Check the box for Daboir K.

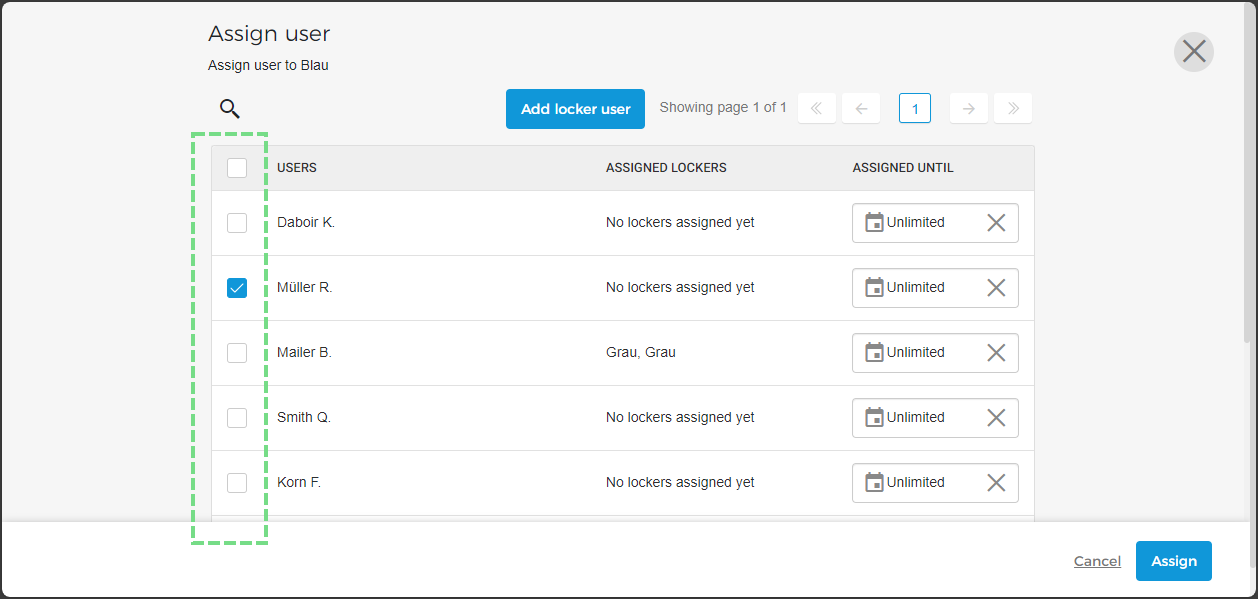click(237, 223)
